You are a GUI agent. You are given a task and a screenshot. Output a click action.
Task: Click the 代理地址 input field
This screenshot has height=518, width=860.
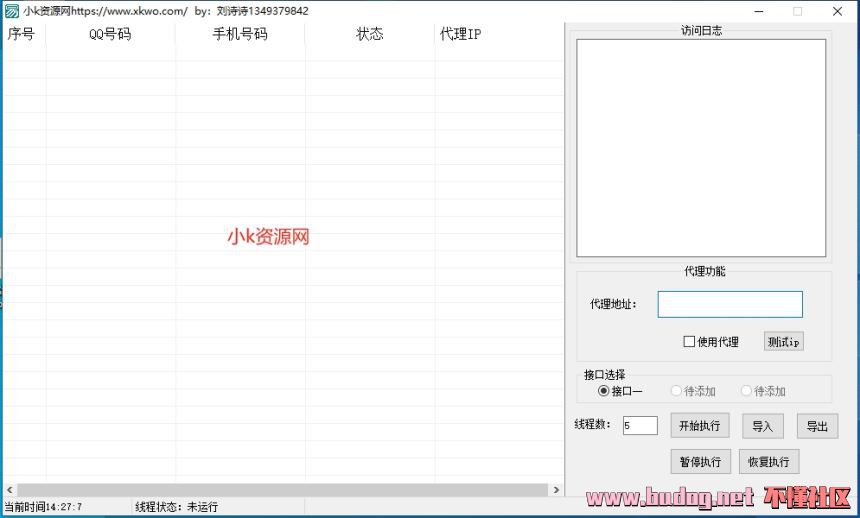tap(729, 305)
